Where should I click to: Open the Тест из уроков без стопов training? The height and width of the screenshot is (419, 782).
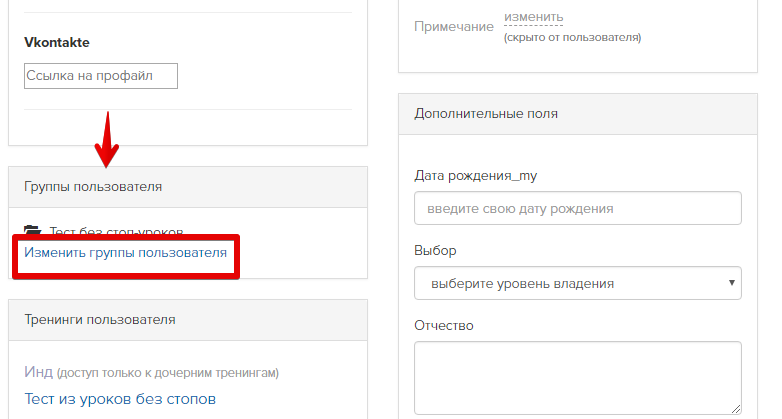tap(120, 399)
